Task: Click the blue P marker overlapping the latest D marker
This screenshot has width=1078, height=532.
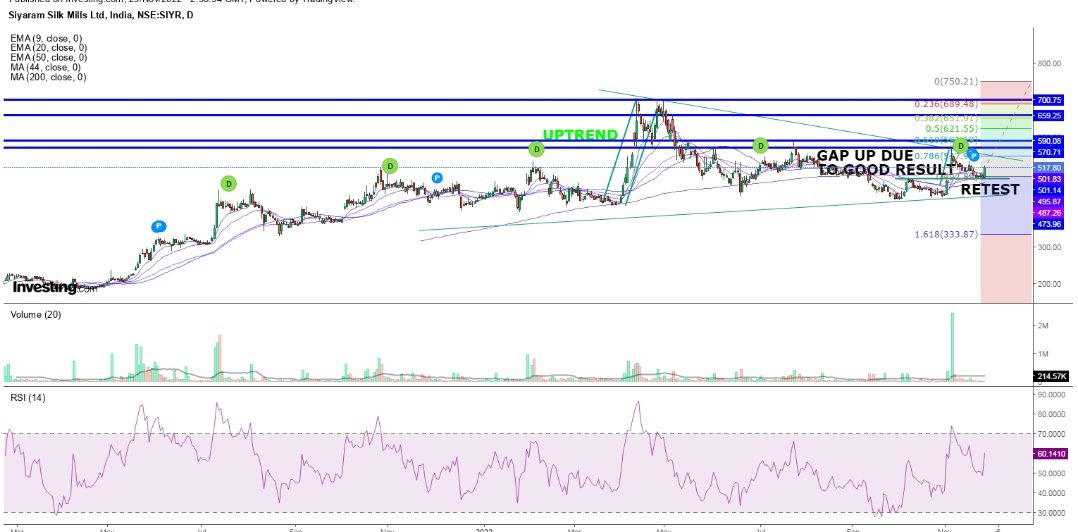Action: pos(974,156)
